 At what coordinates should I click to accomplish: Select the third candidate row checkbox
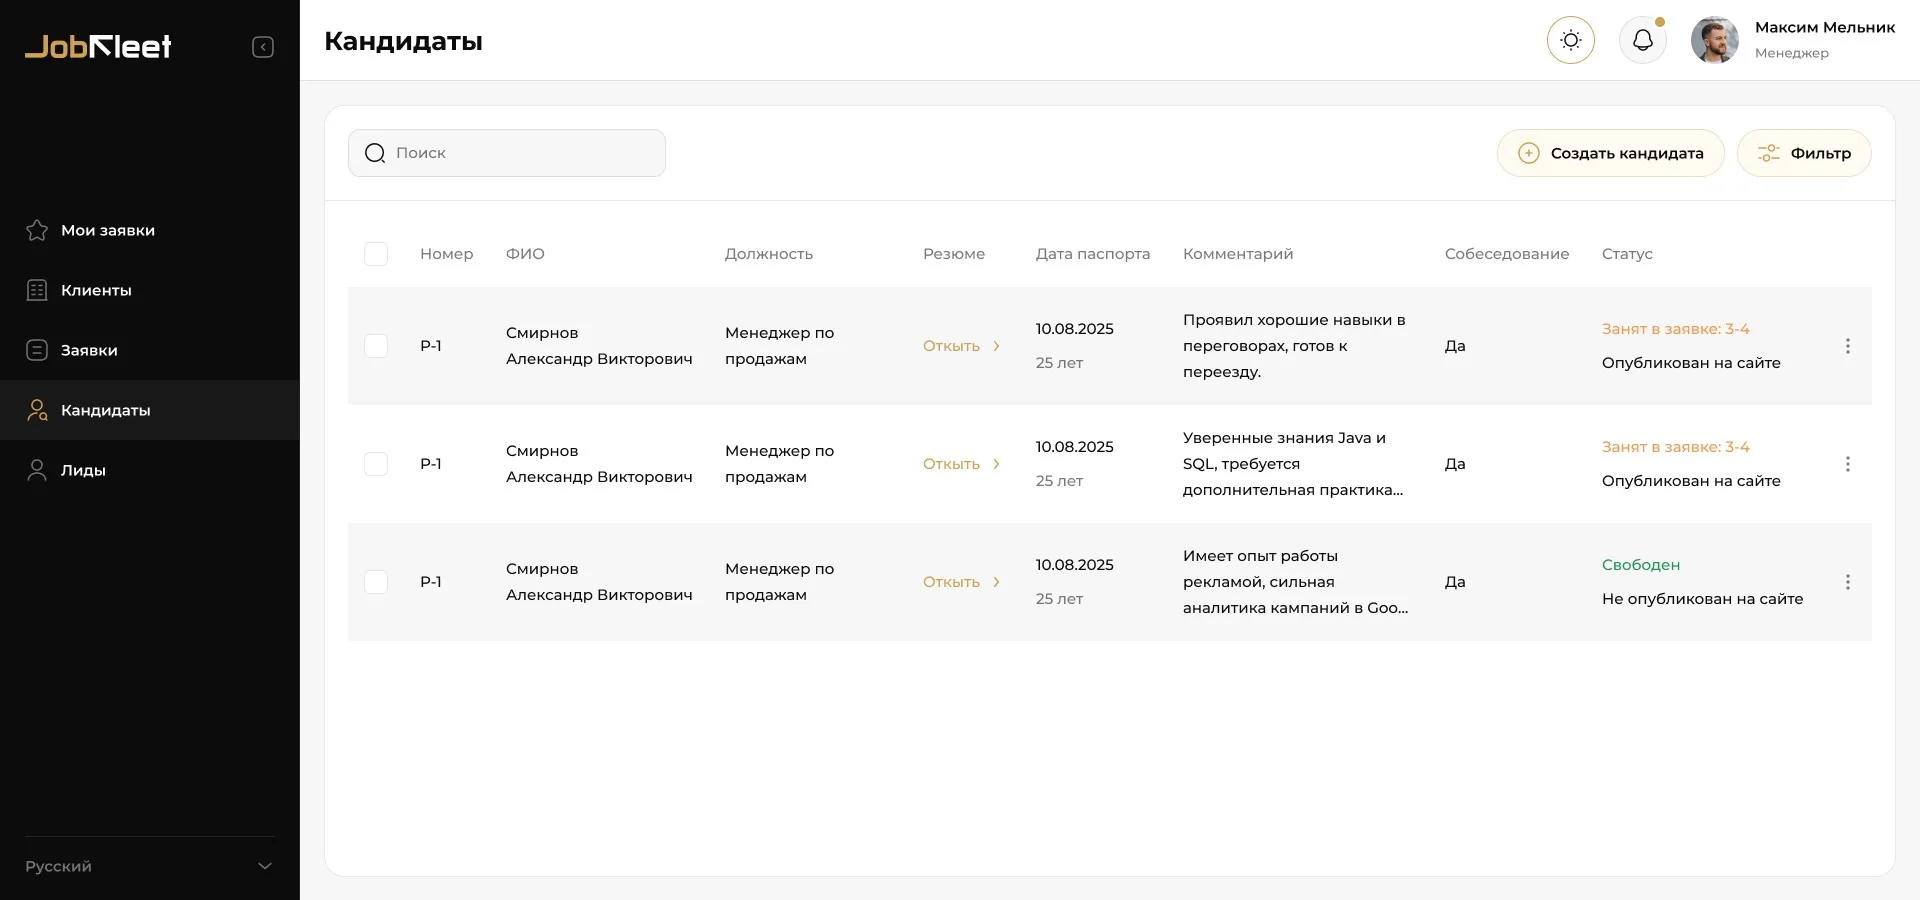tap(376, 582)
